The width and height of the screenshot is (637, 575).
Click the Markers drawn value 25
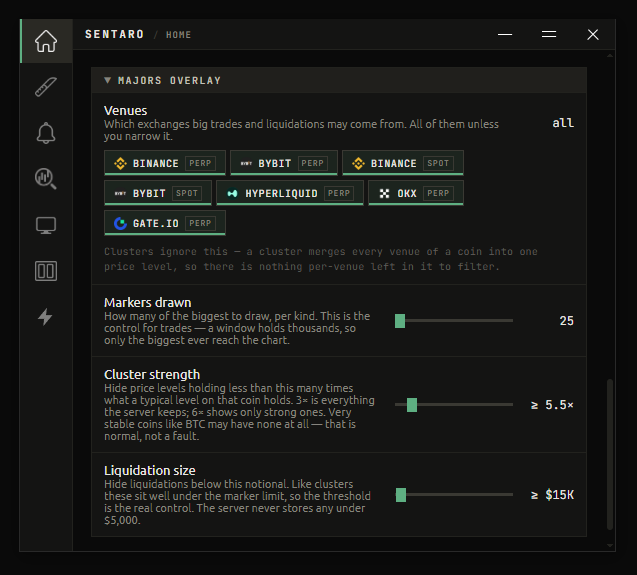coord(566,321)
